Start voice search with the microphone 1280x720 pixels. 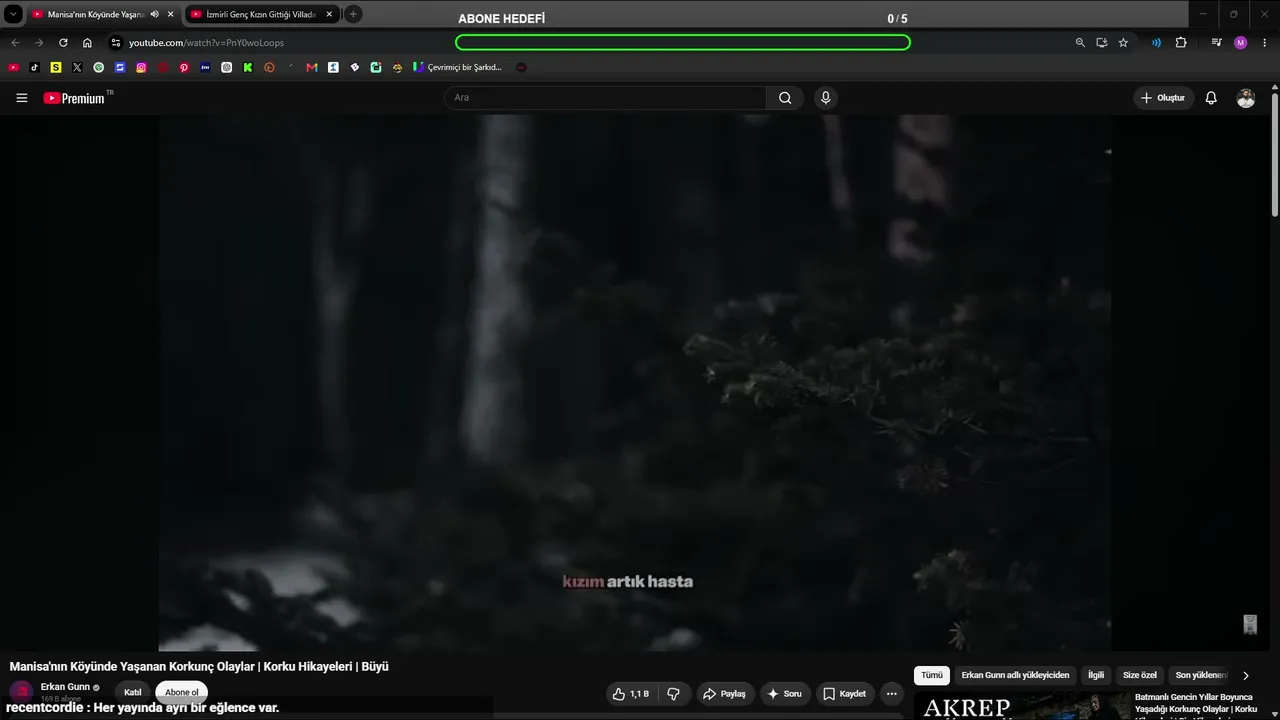tap(825, 98)
